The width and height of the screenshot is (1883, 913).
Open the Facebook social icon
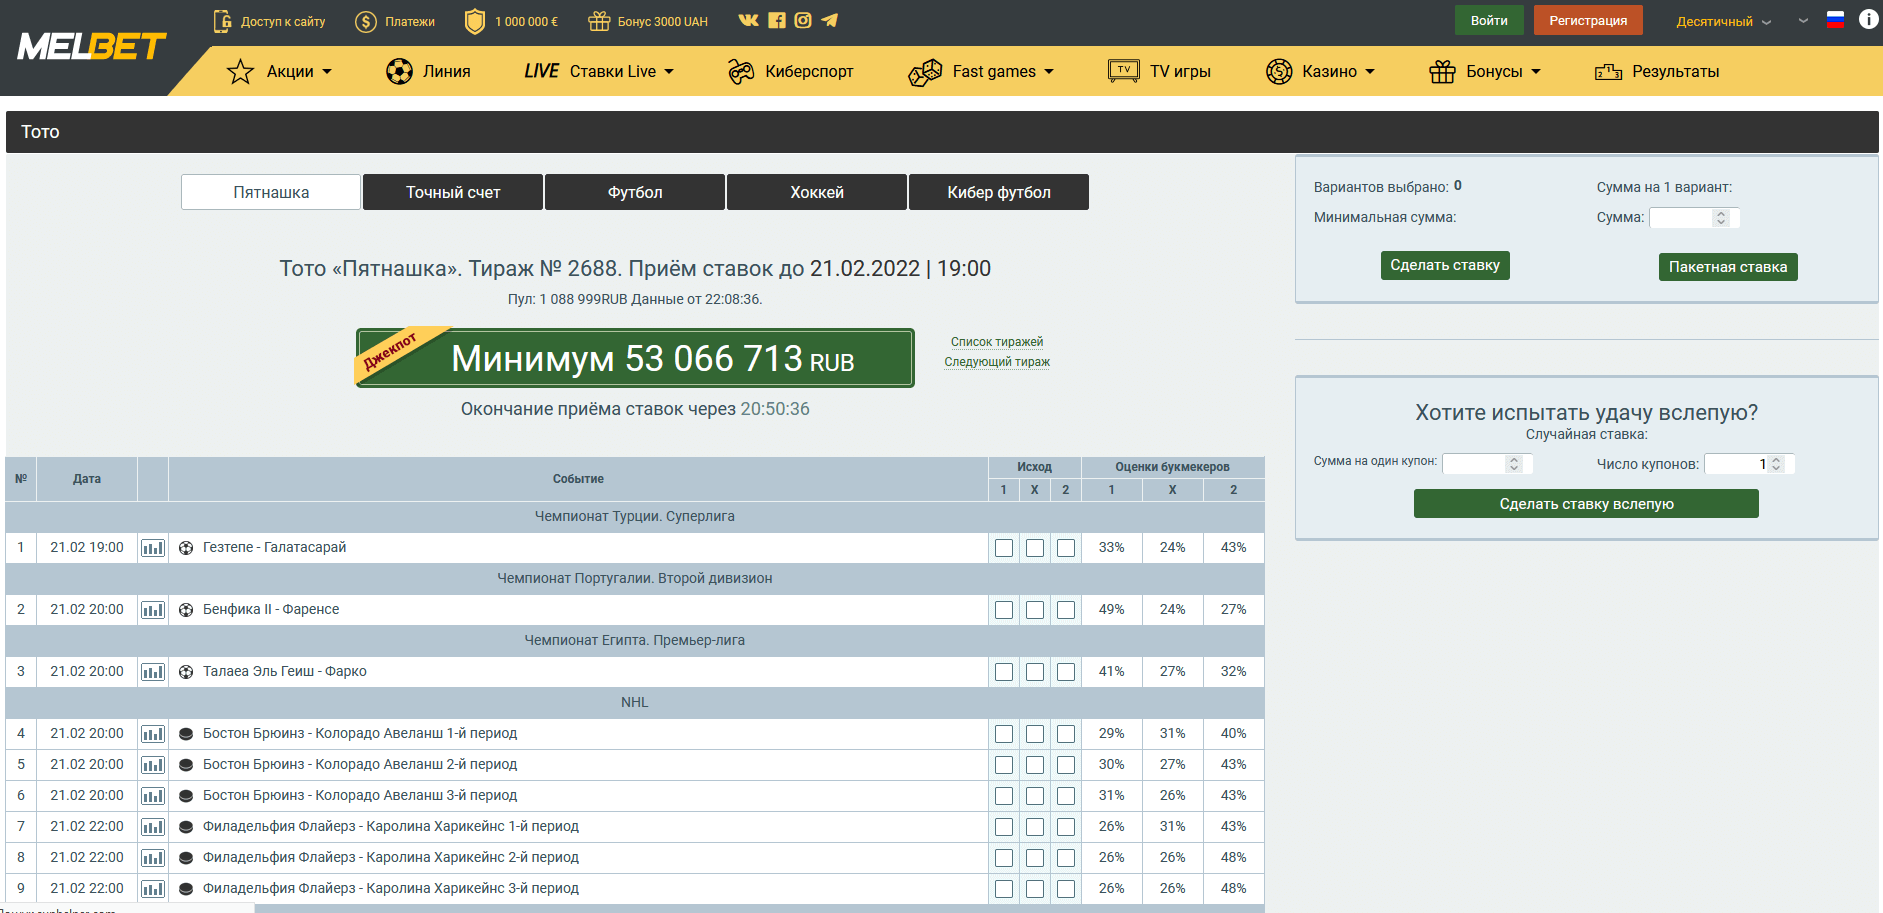776,20
